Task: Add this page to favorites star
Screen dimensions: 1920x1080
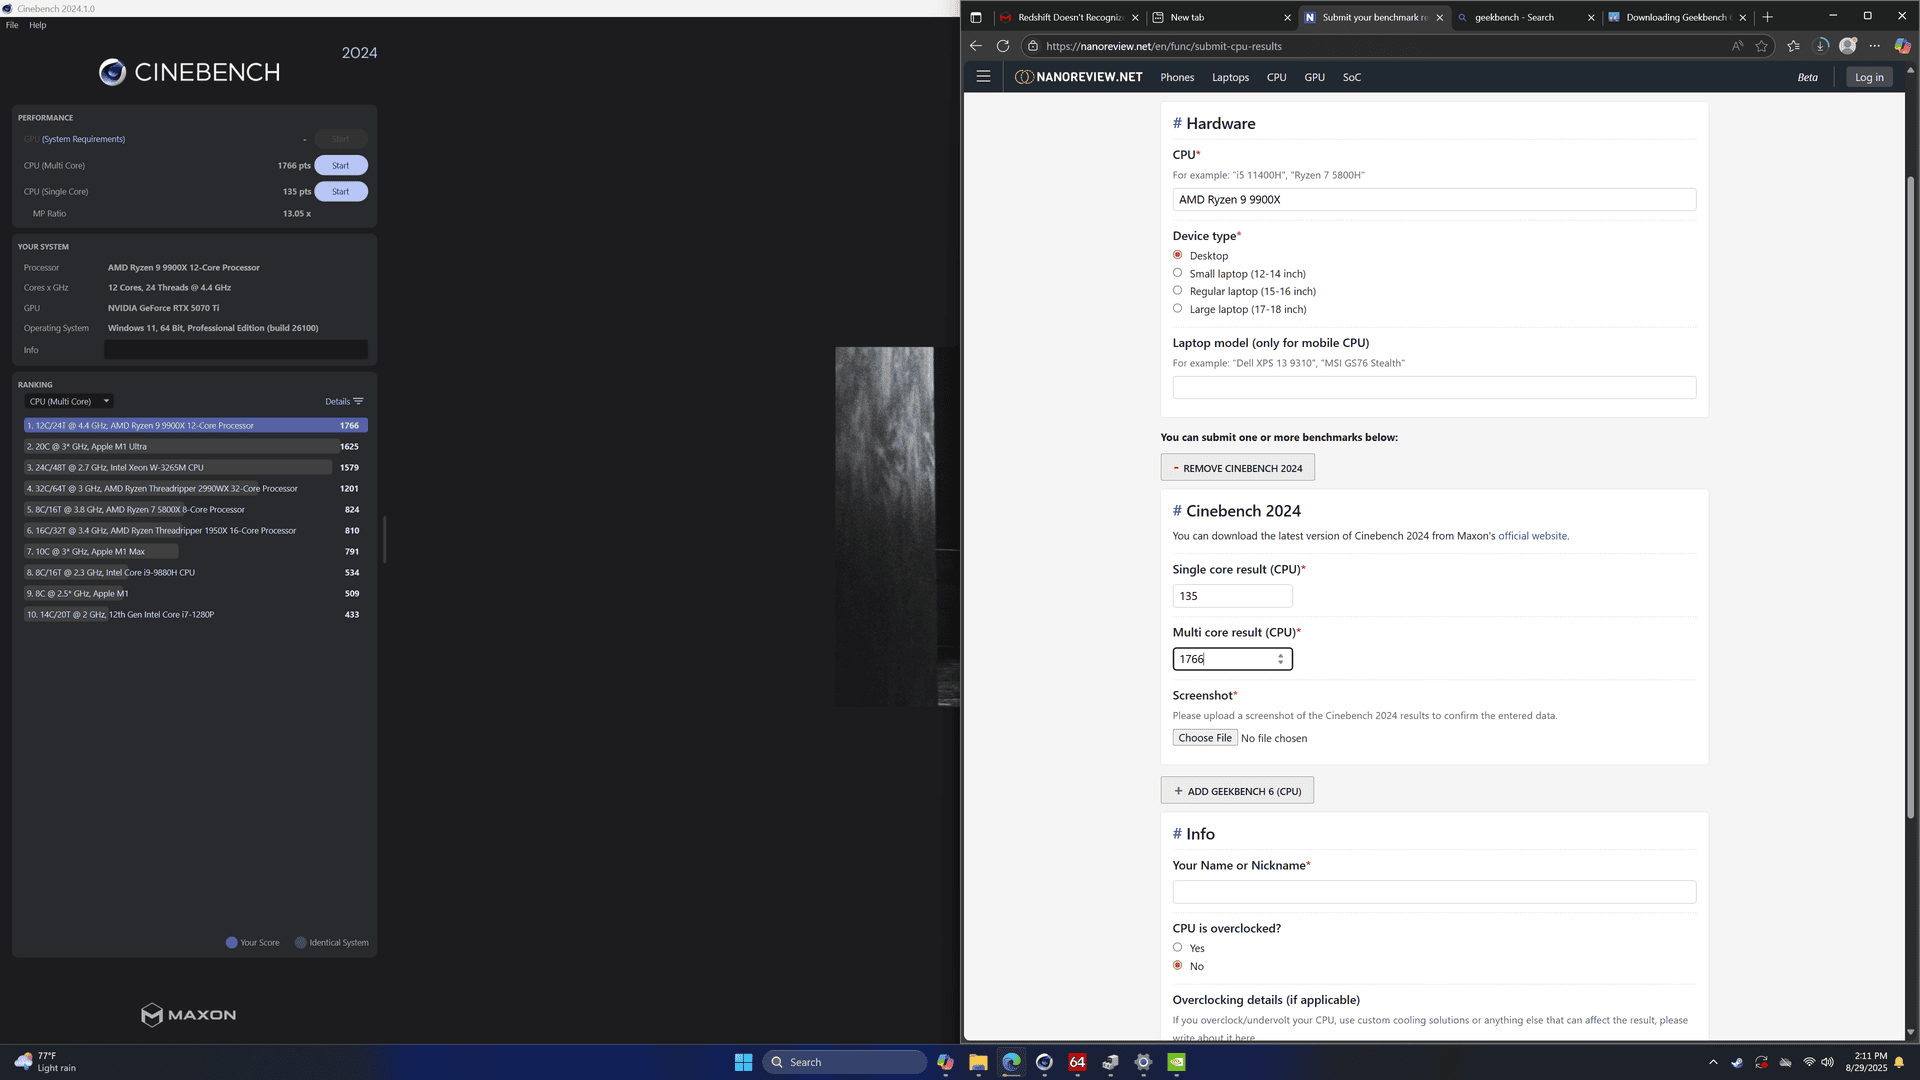Action: [1761, 46]
